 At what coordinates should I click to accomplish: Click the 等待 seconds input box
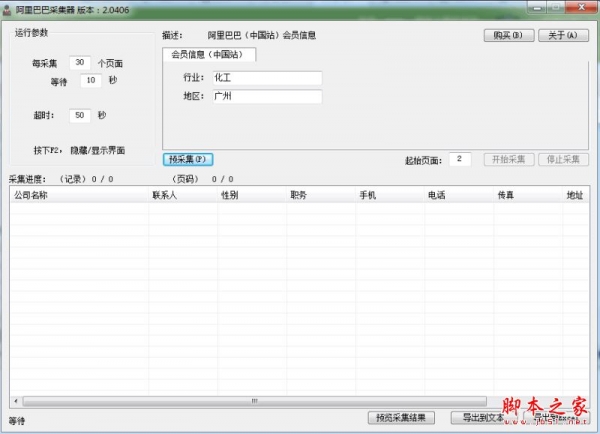tap(91, 80)
